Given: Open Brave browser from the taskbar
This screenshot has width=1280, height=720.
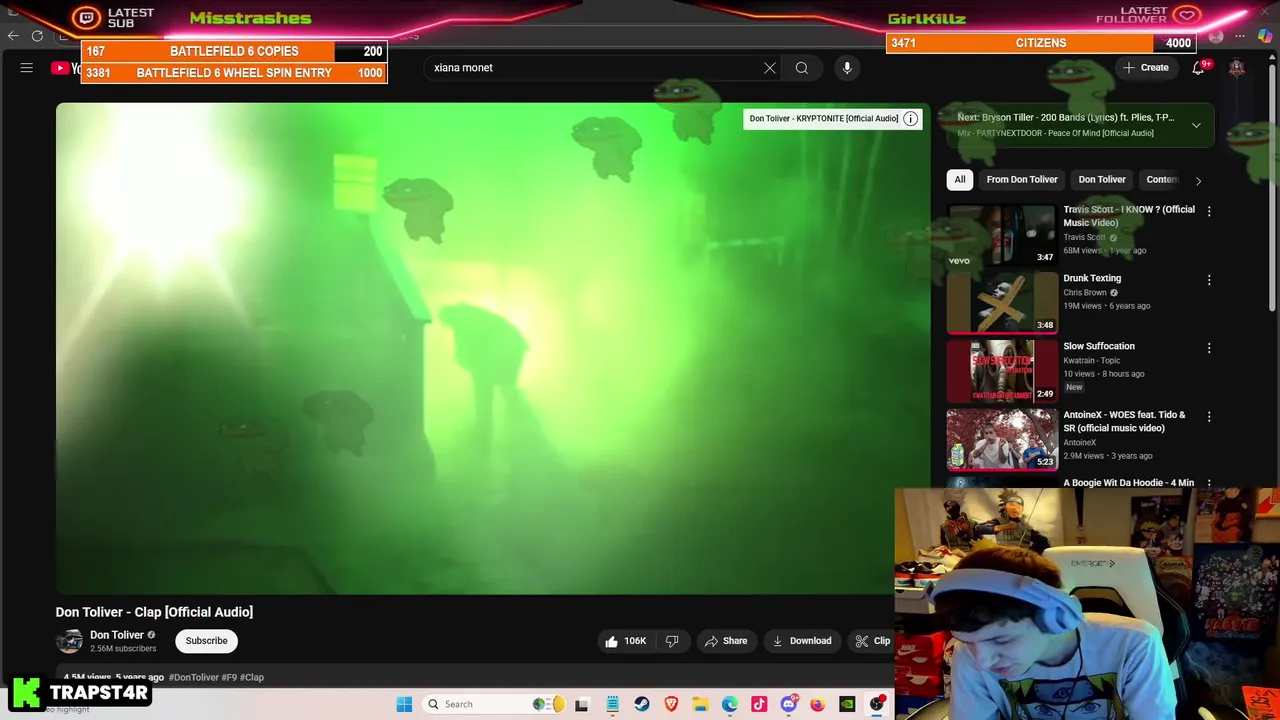Looking at the screenshot, I should 671,704.
